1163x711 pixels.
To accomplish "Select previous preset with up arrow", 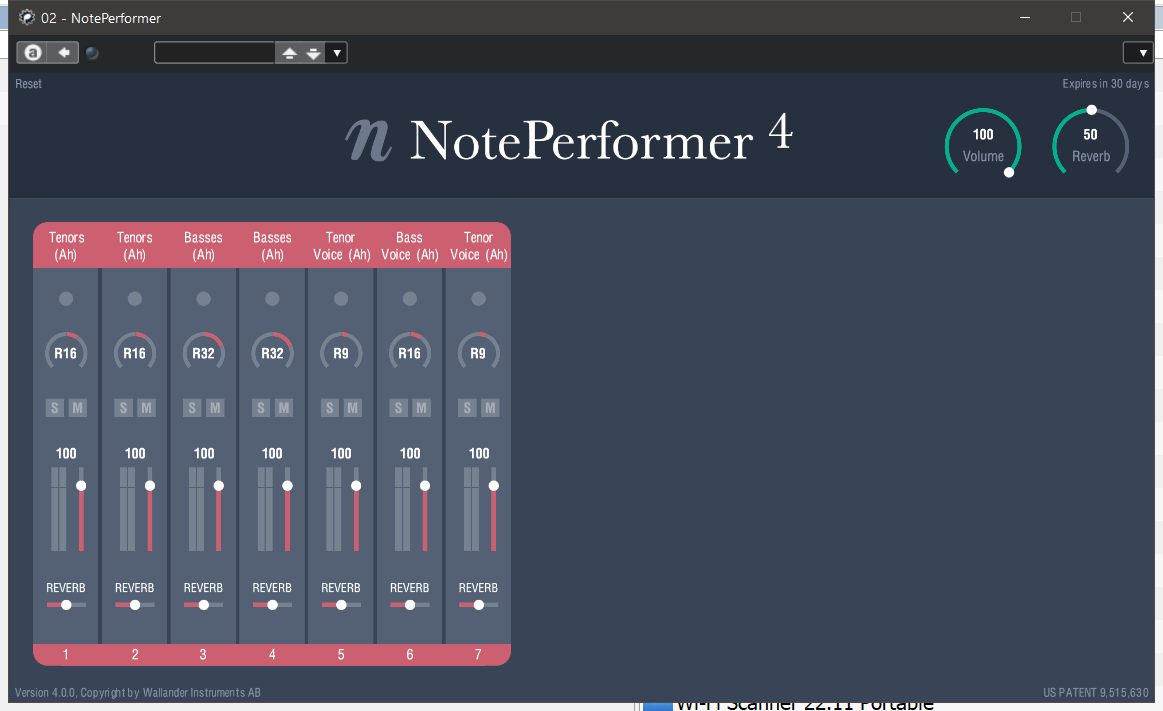I will pyautogui.click(x=289, y=53).
